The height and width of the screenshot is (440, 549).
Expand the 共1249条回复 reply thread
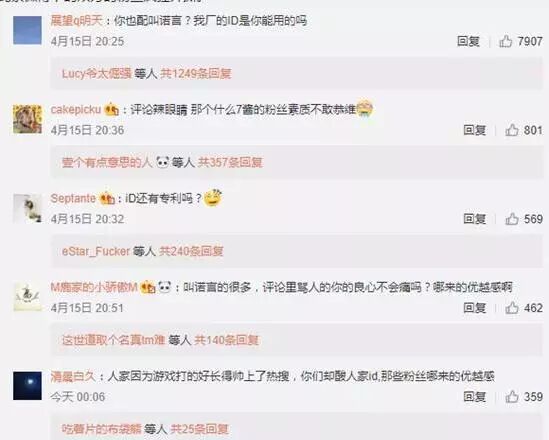pyautogui.click(x=196, y=74)
